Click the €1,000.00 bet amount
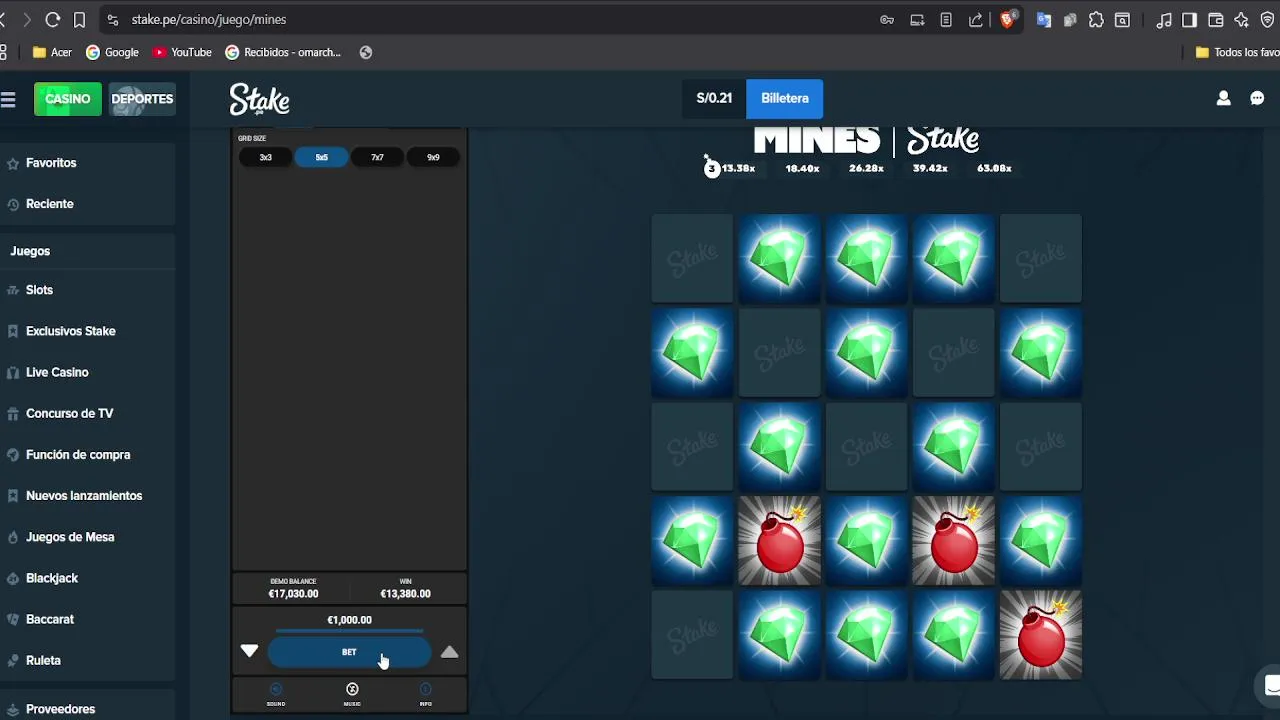The image size is (1280, 720). click(349, 620)
